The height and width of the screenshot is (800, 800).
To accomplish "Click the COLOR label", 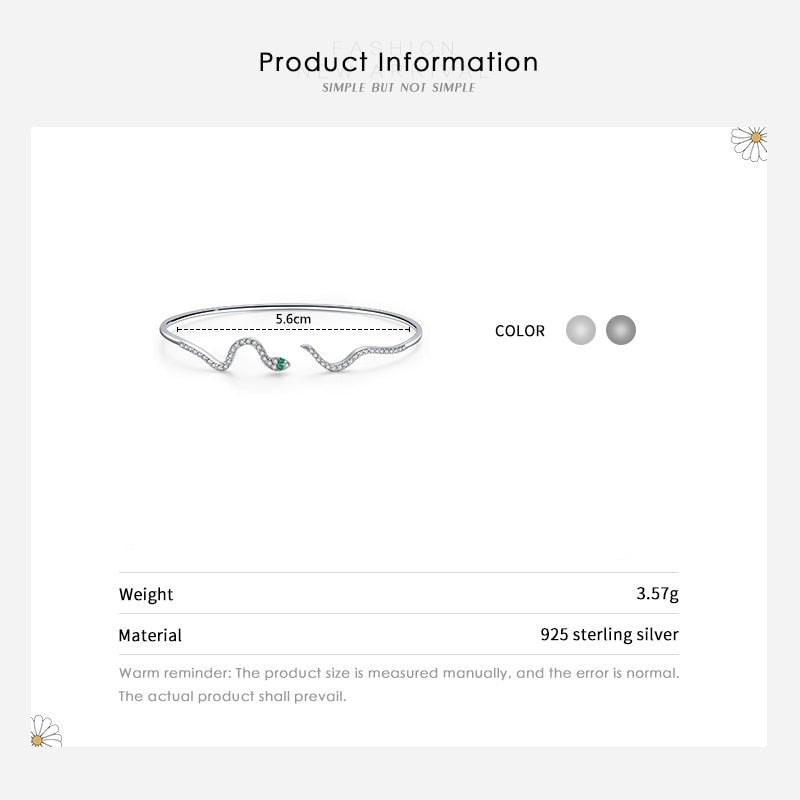I will [520, 331].
